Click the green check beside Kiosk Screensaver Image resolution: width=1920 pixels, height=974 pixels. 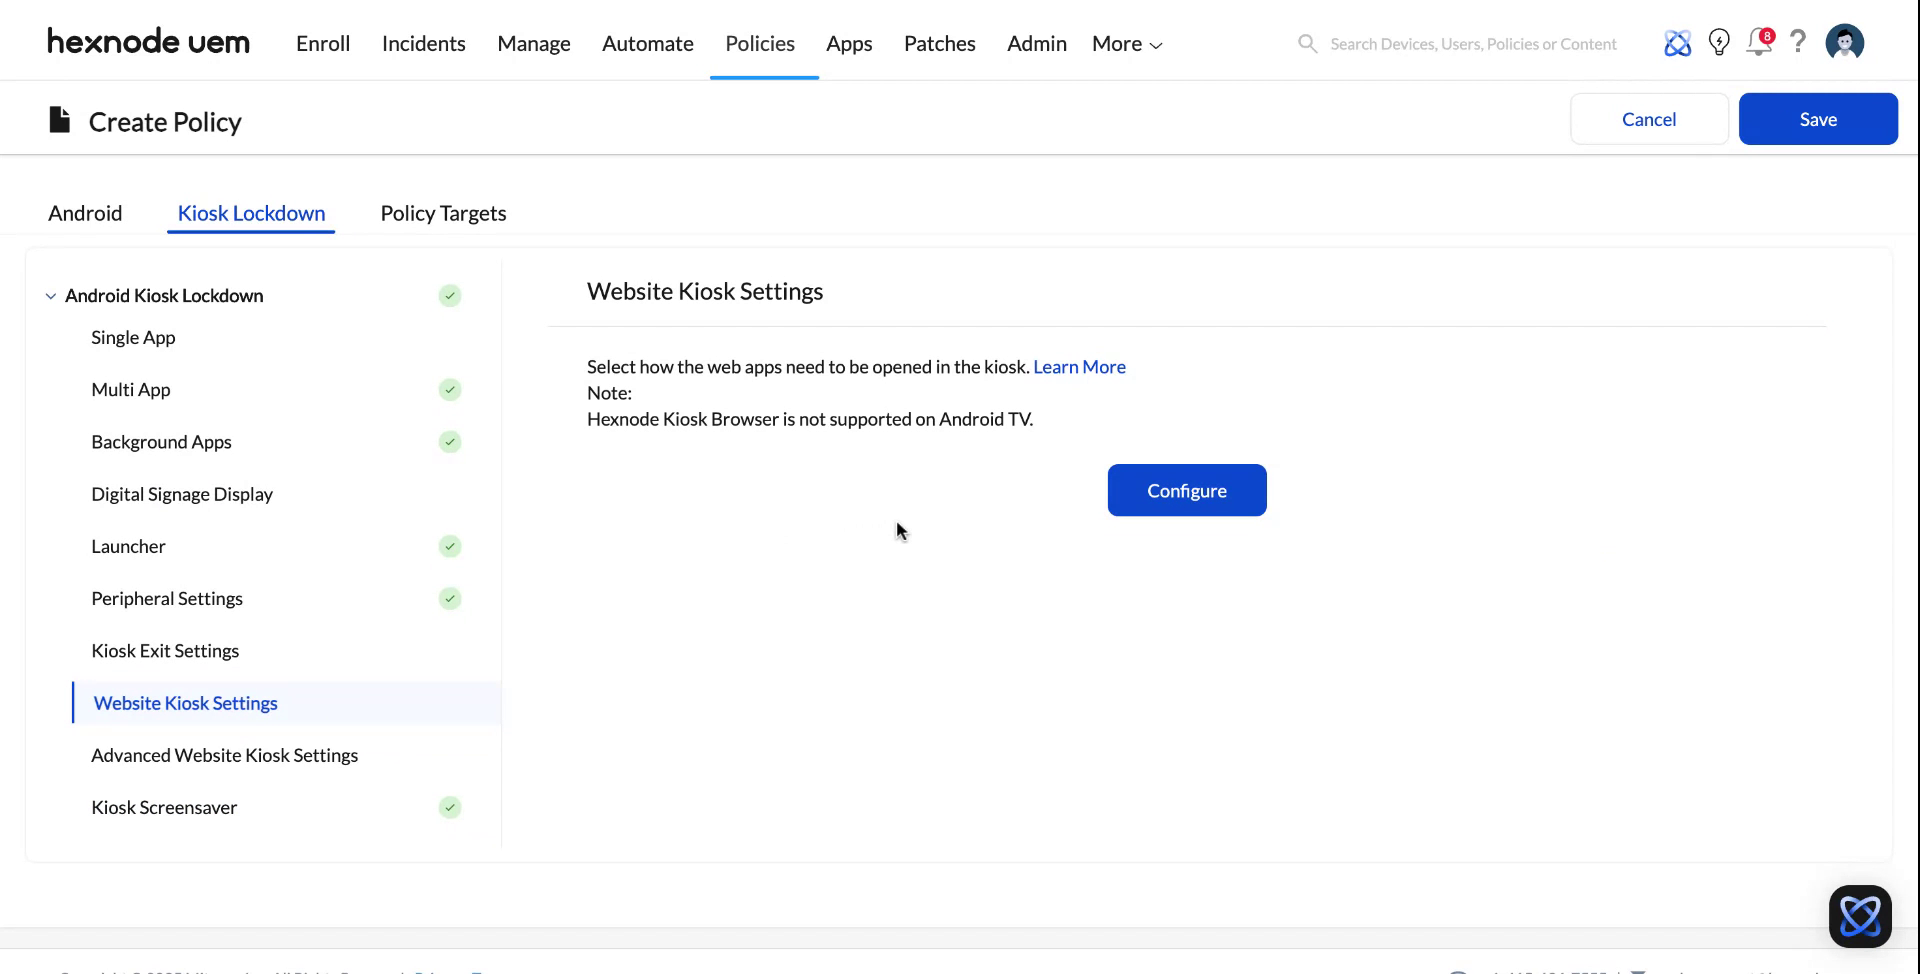(449, 807)
